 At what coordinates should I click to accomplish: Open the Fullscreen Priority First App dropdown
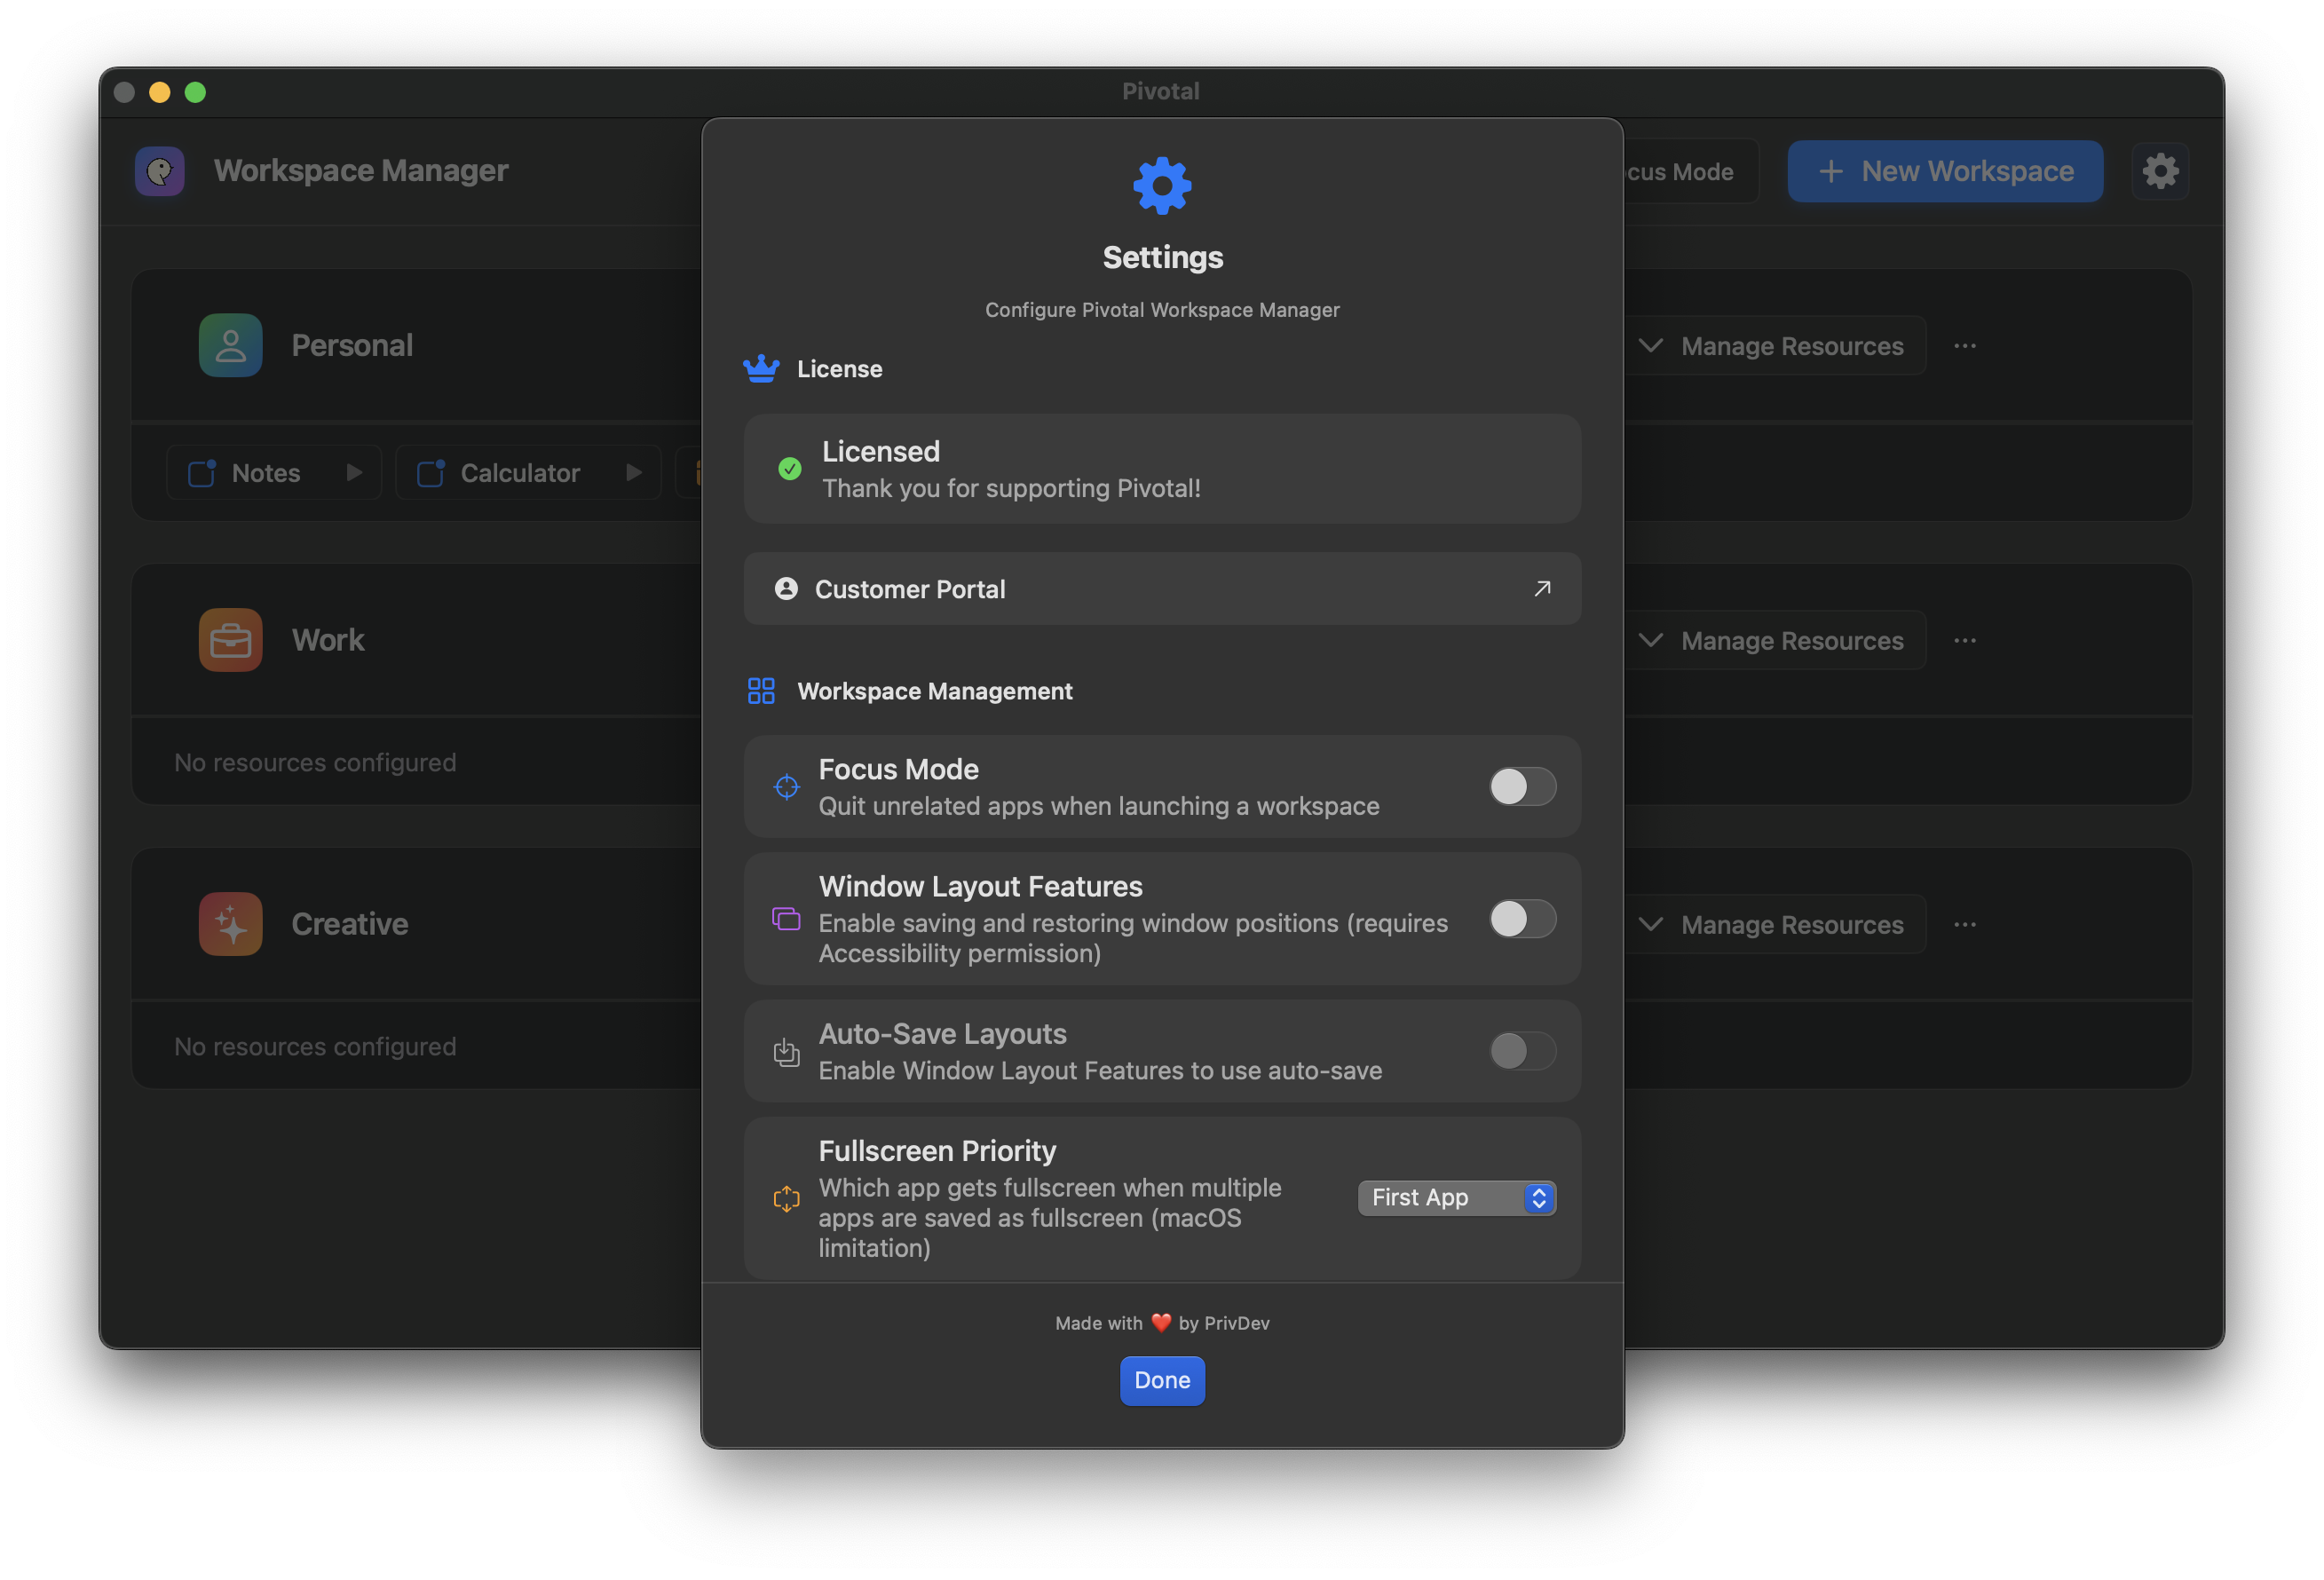1456,1197
